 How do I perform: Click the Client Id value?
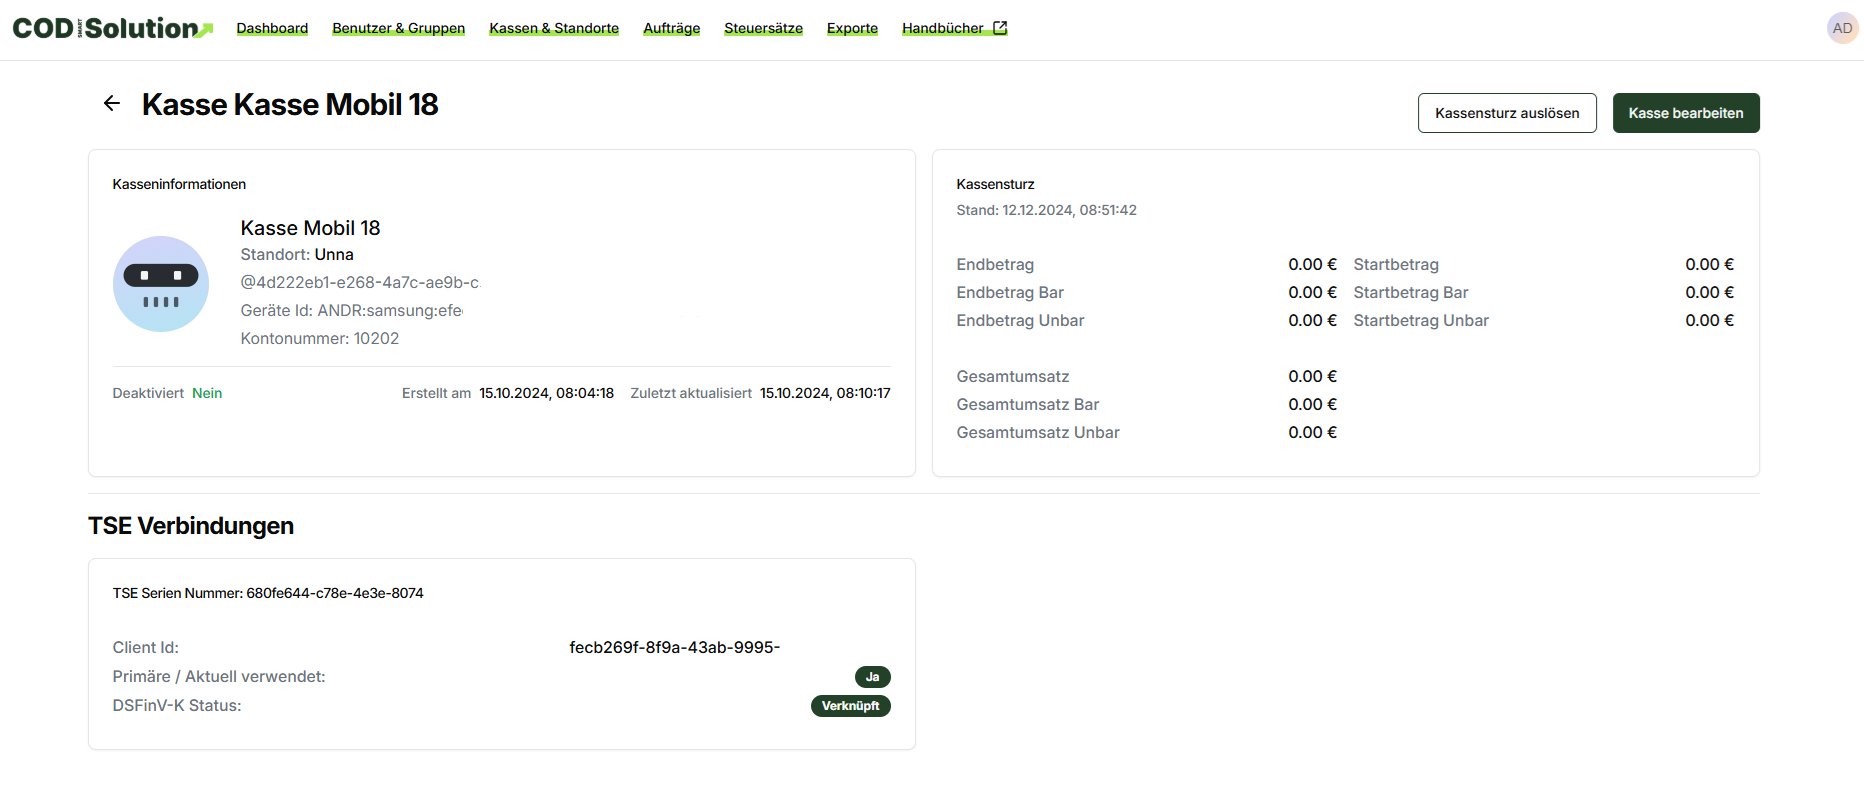tap(674, 647)
